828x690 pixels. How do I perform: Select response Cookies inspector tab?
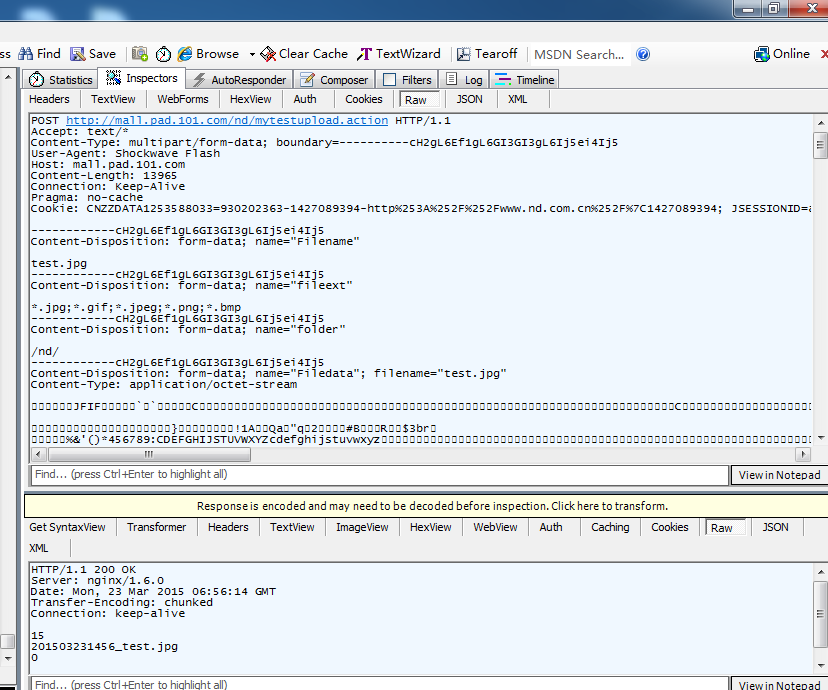coord(670,527)
